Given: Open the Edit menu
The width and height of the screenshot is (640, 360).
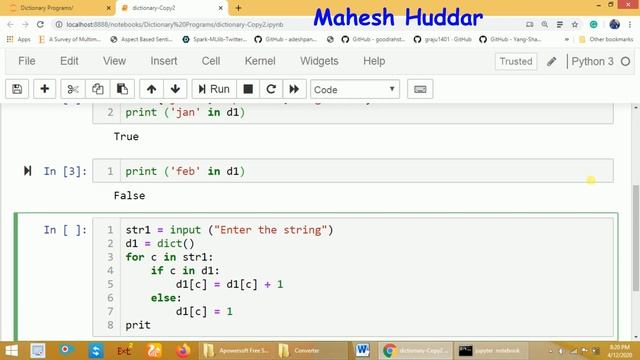Looking at the screenshot, I should click(69, 61).
